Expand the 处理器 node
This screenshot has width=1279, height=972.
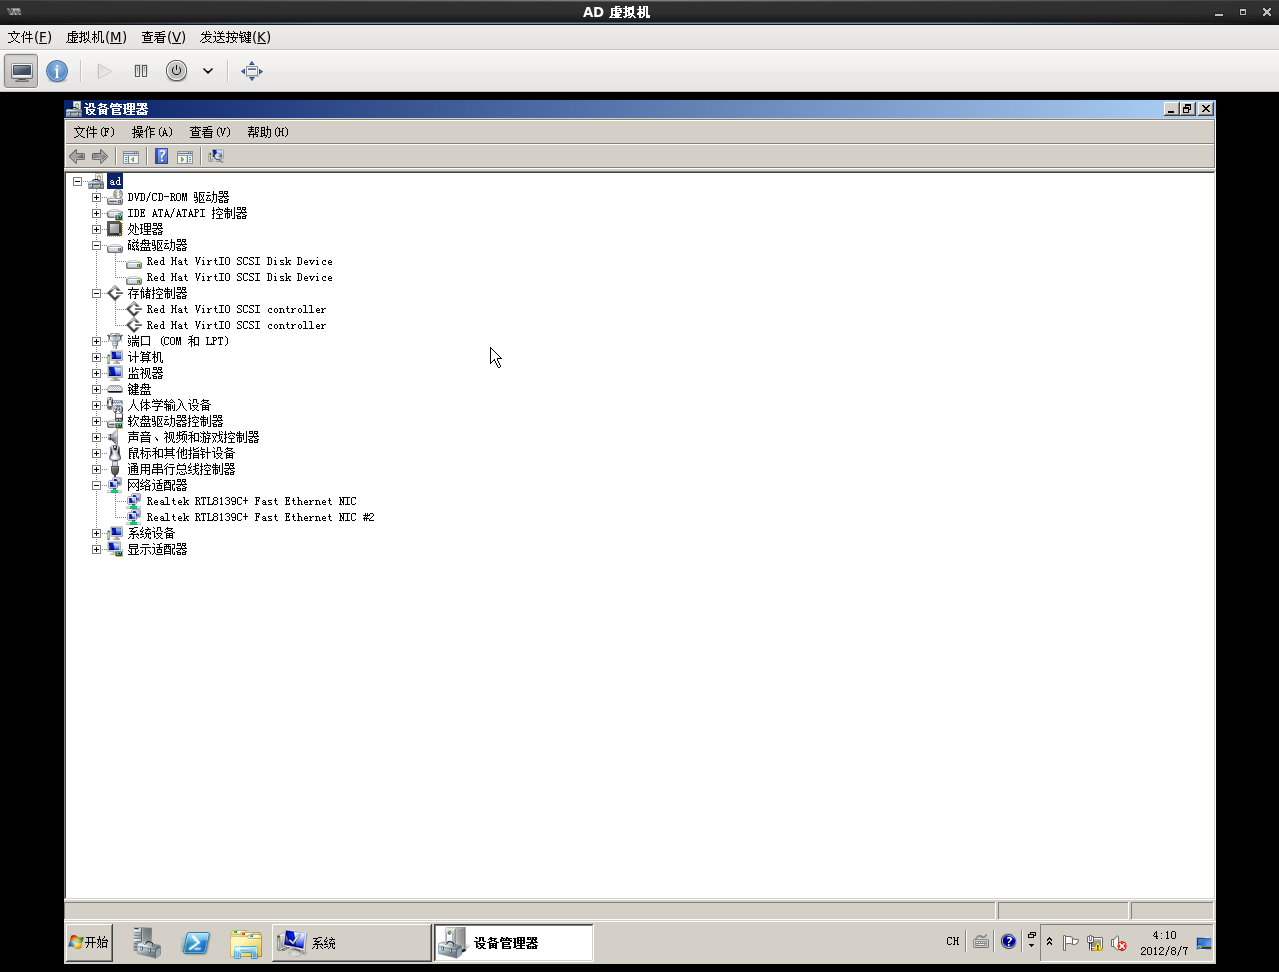(x=96, y=229)
